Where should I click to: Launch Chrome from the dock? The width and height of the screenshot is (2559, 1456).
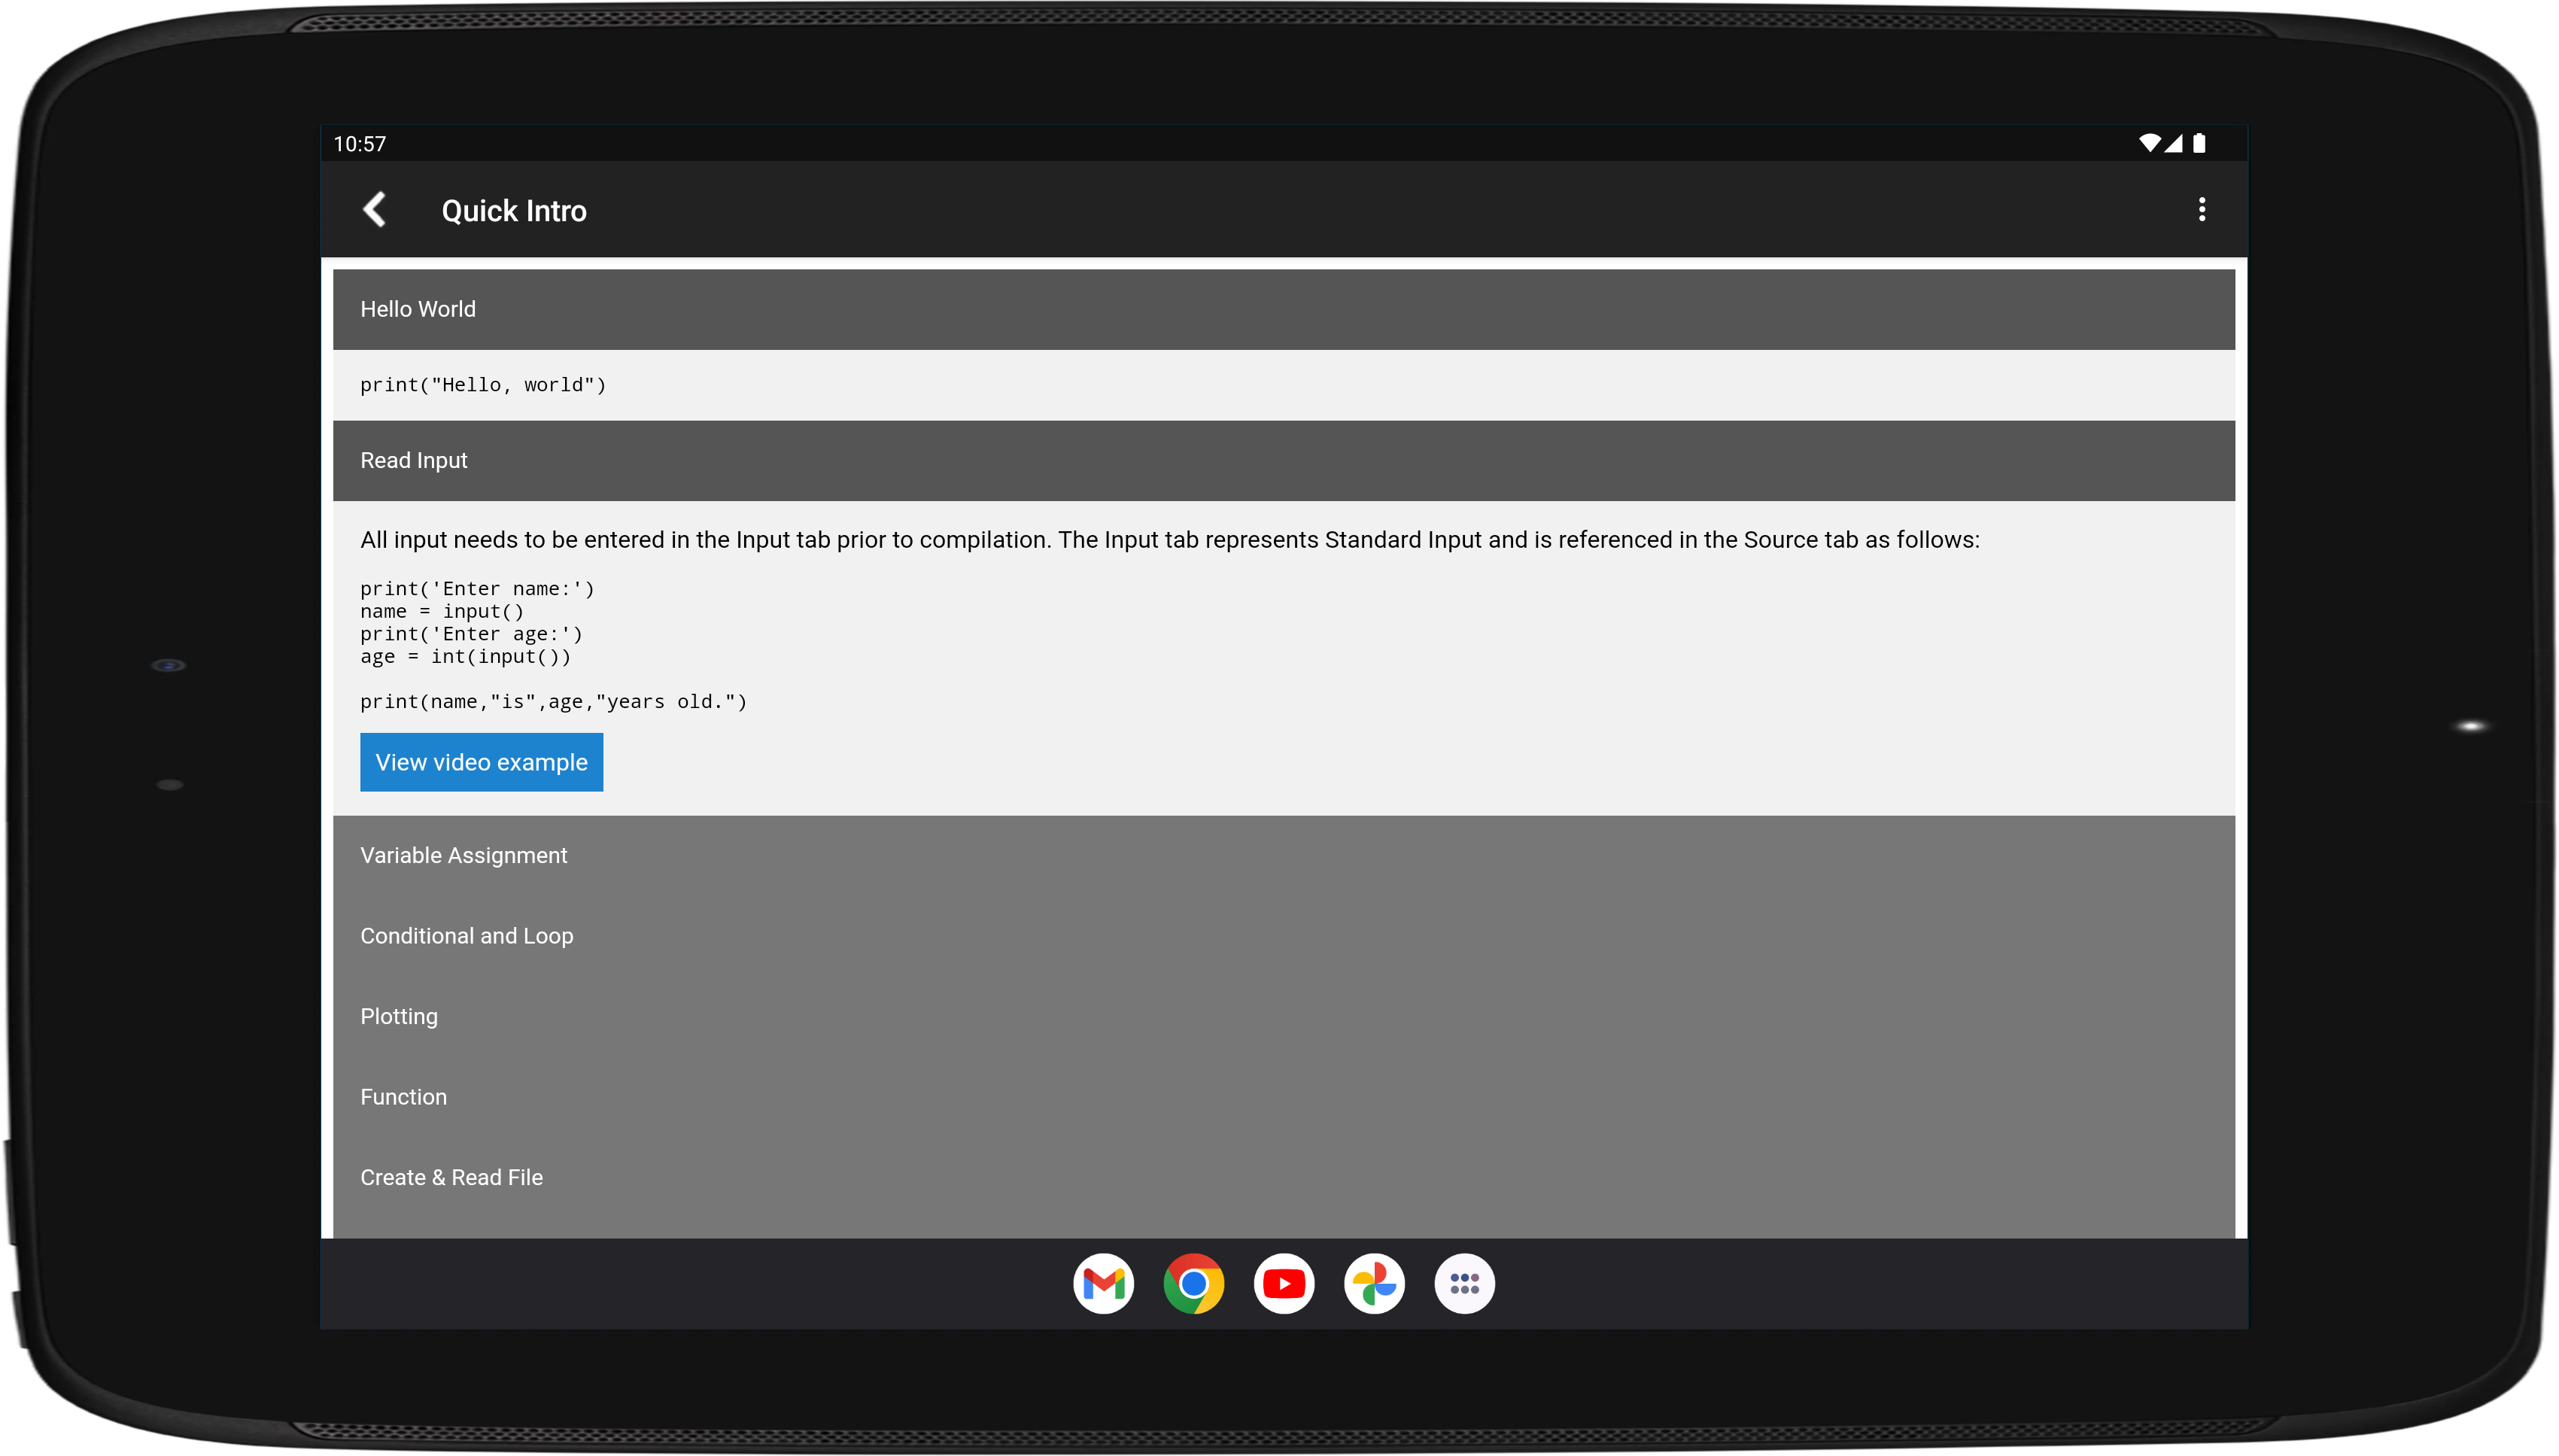click(1193, 1284)
